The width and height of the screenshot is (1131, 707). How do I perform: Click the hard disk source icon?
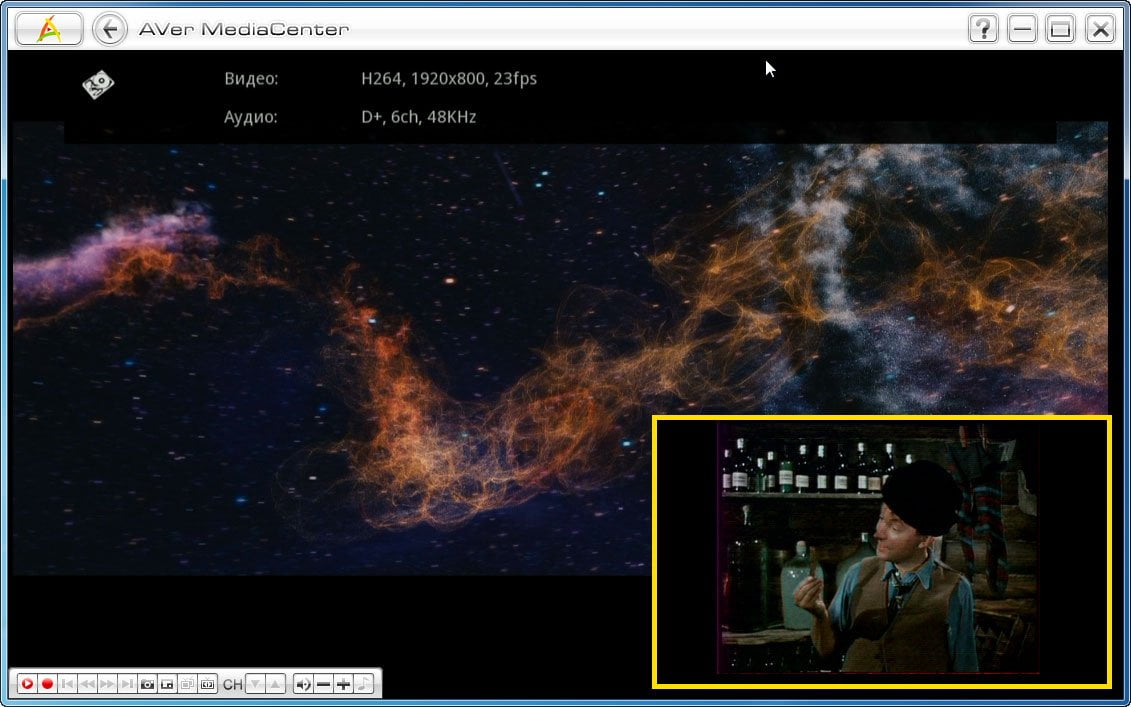98,84
